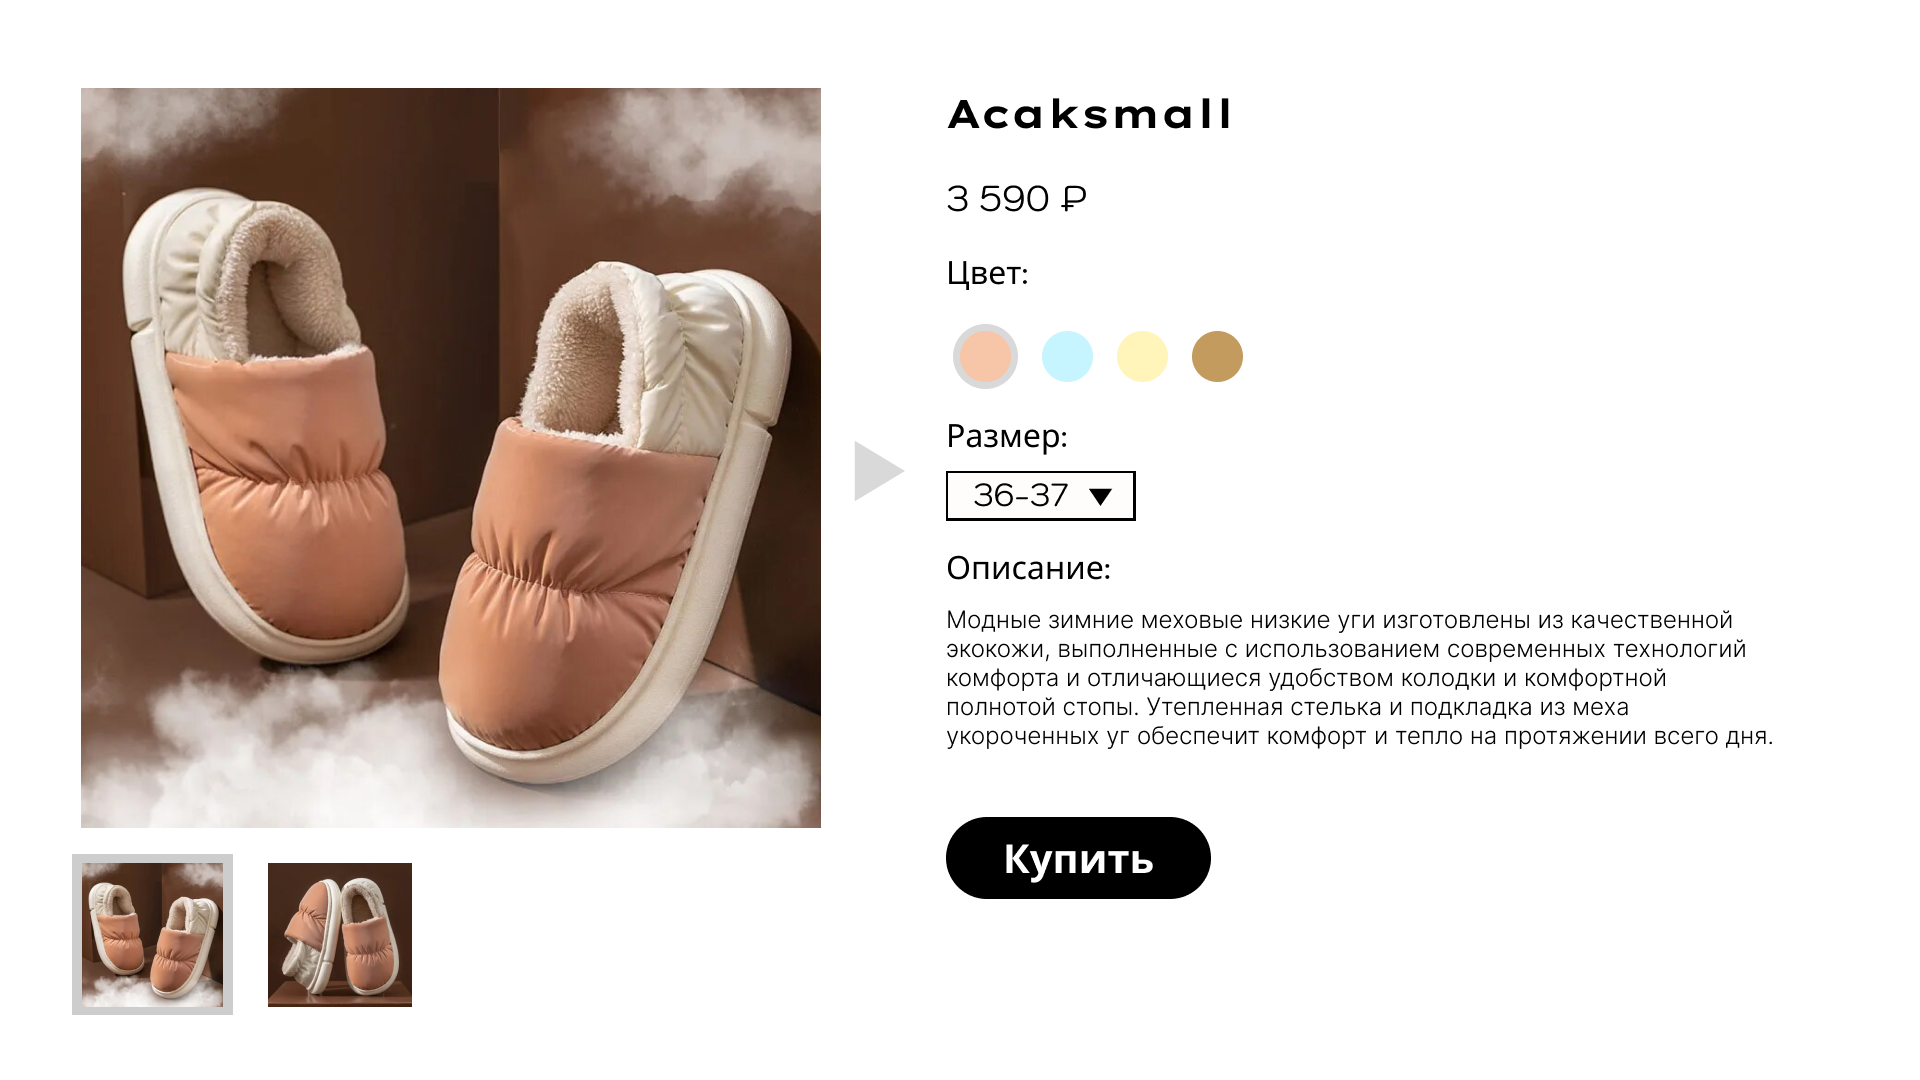The image size is (1920, 1080).
Task: Click the gray next-image arrow
Action: [x=878, y=471]
